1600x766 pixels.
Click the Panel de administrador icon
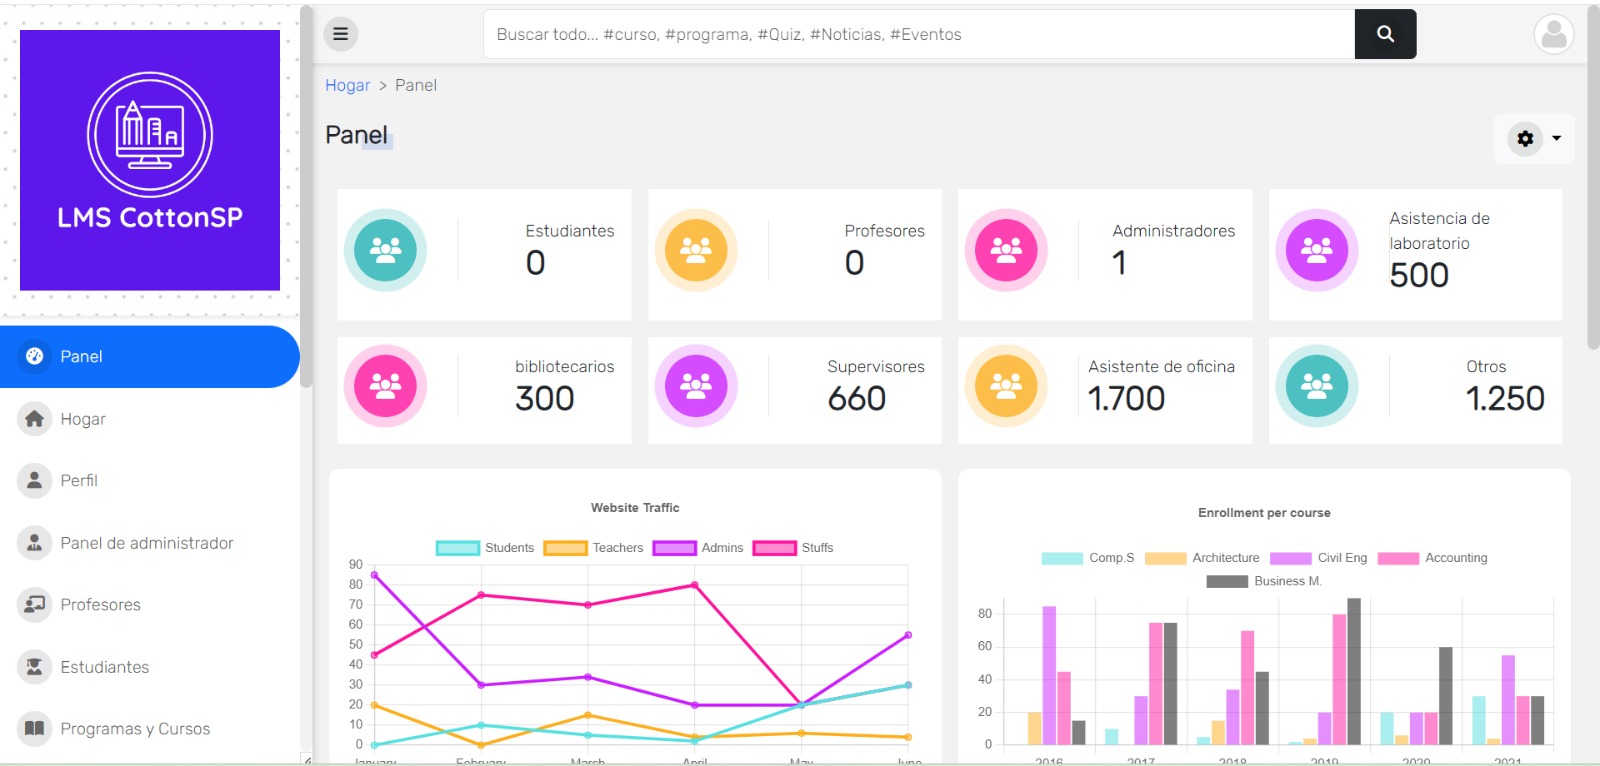34,542
